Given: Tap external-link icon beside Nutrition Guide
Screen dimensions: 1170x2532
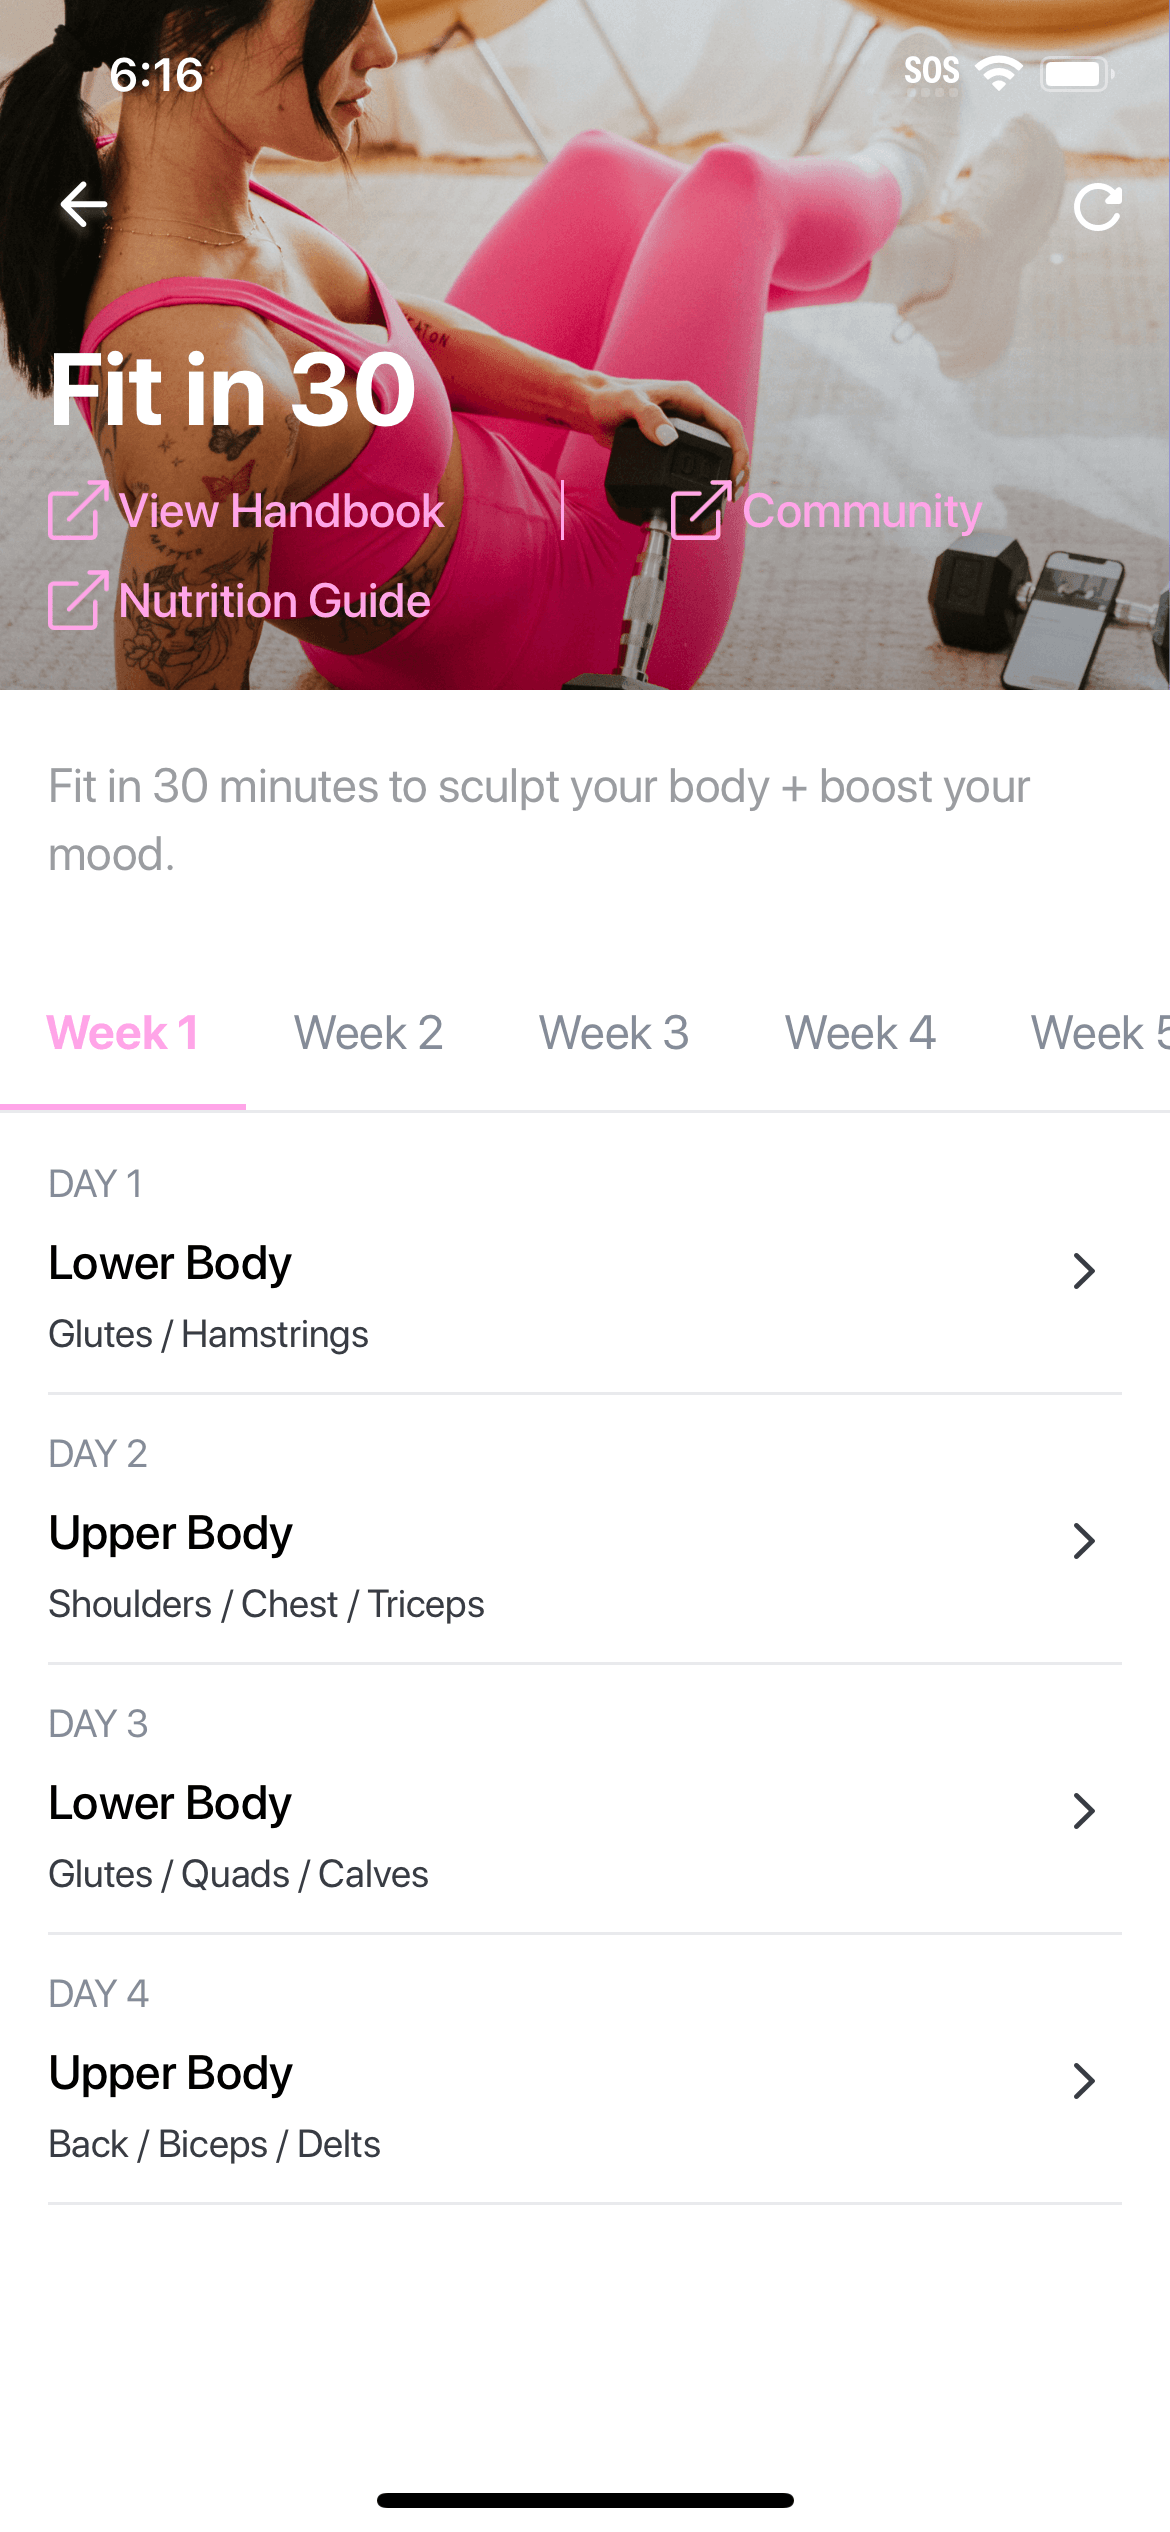Looking at the screenshot, I should pyautogui.click(x=78, y=601).
